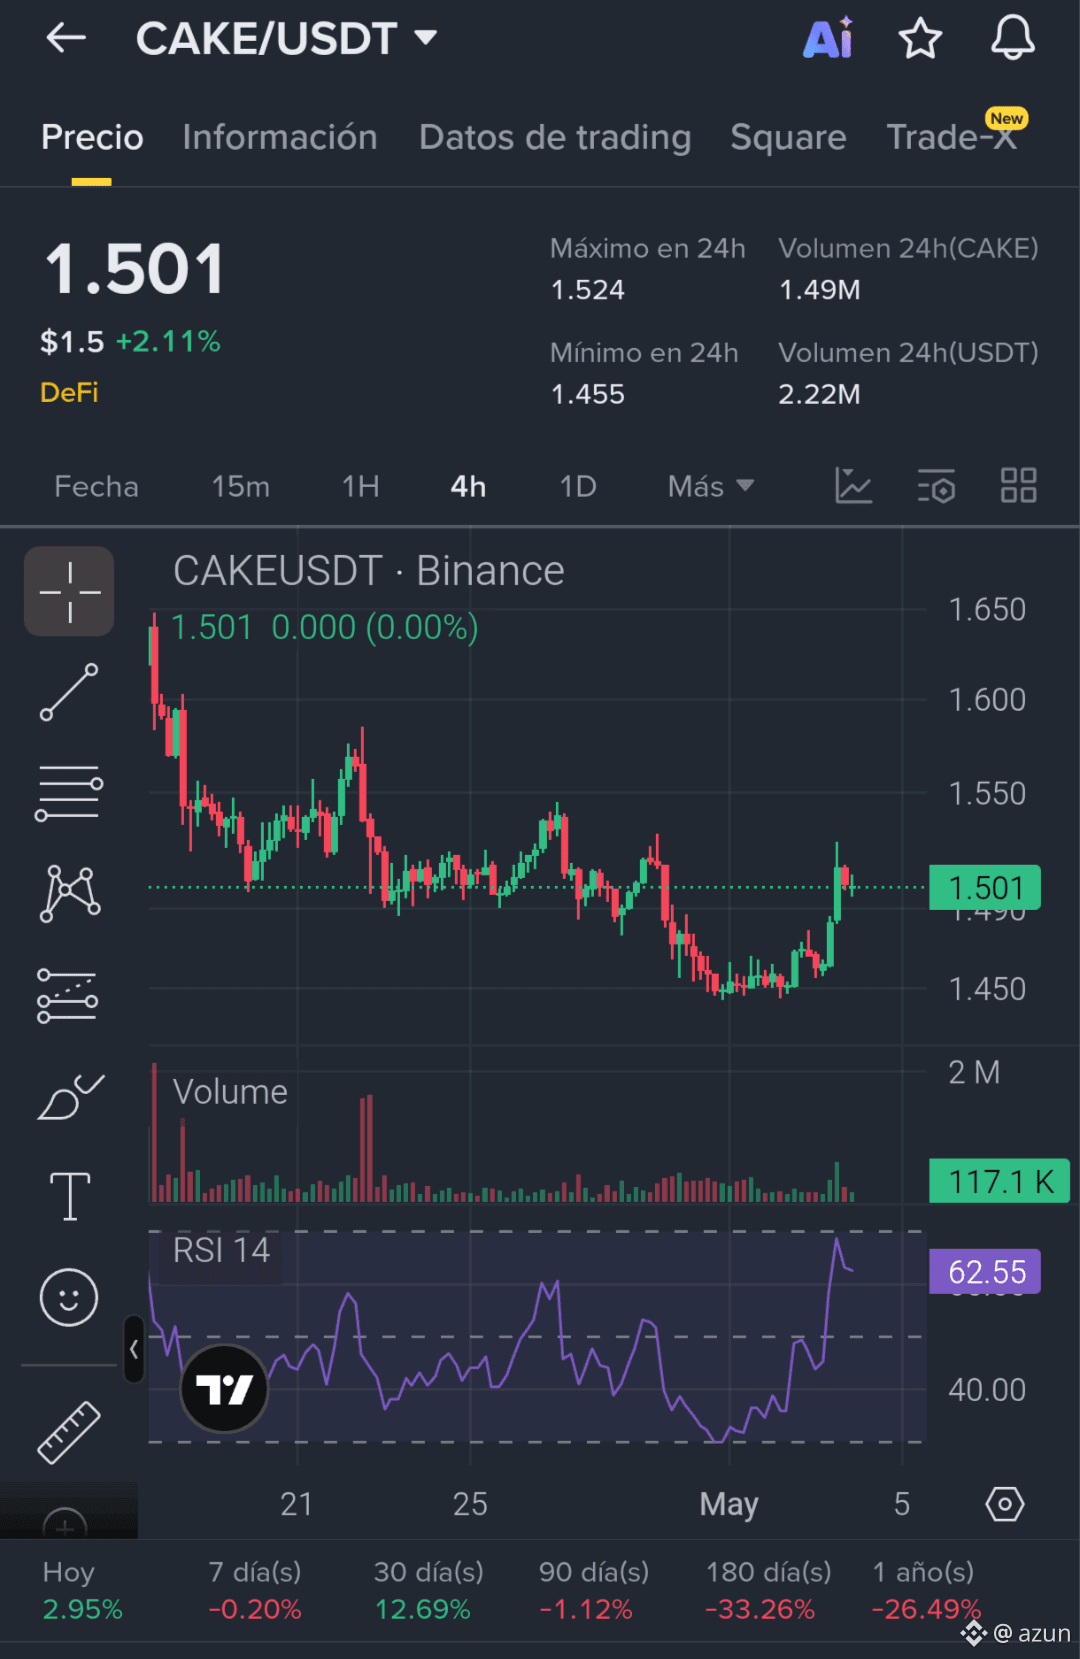Expand the Más intervals dropdown

click(710, 486)
